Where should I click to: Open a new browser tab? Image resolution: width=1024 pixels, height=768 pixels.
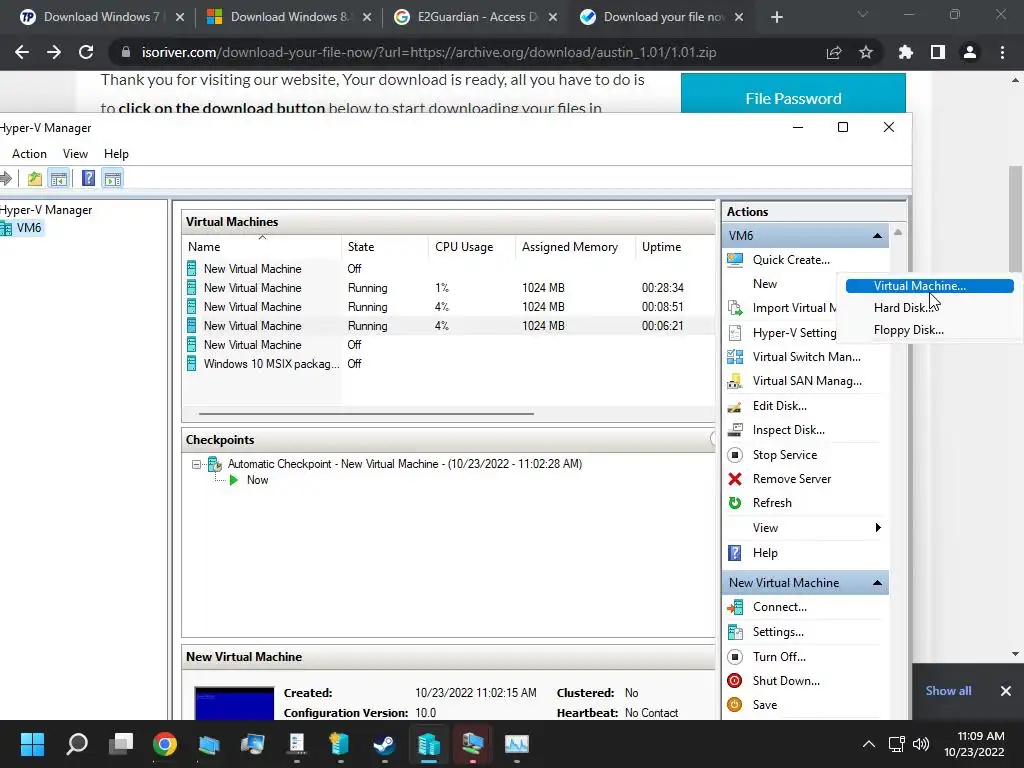pos(776,17)
